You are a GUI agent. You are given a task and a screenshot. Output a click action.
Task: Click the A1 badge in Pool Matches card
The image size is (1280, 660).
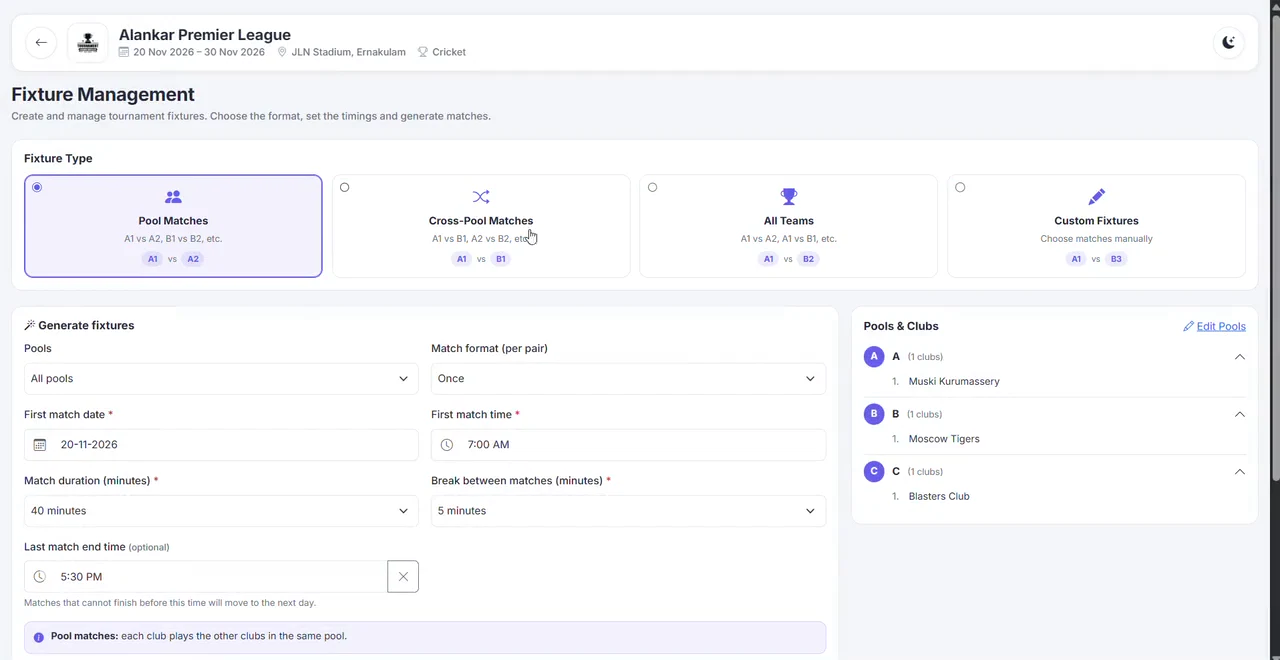(x=153, y=259)
